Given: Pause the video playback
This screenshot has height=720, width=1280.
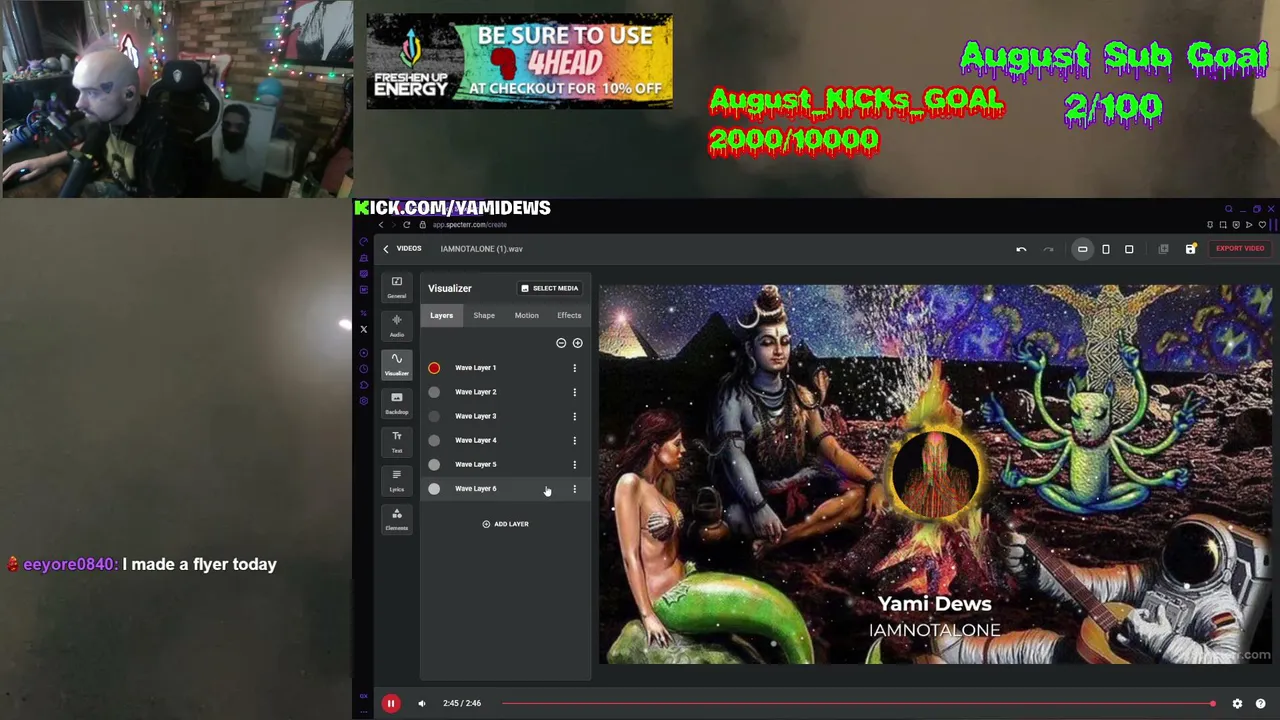Looking at the screenshot, I should point(391,704).
